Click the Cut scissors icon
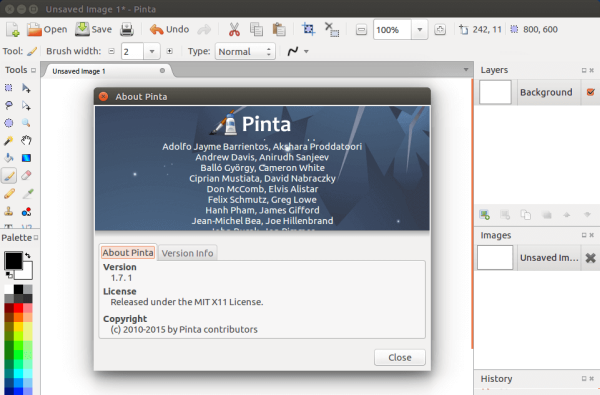 [x=234, y=29]
